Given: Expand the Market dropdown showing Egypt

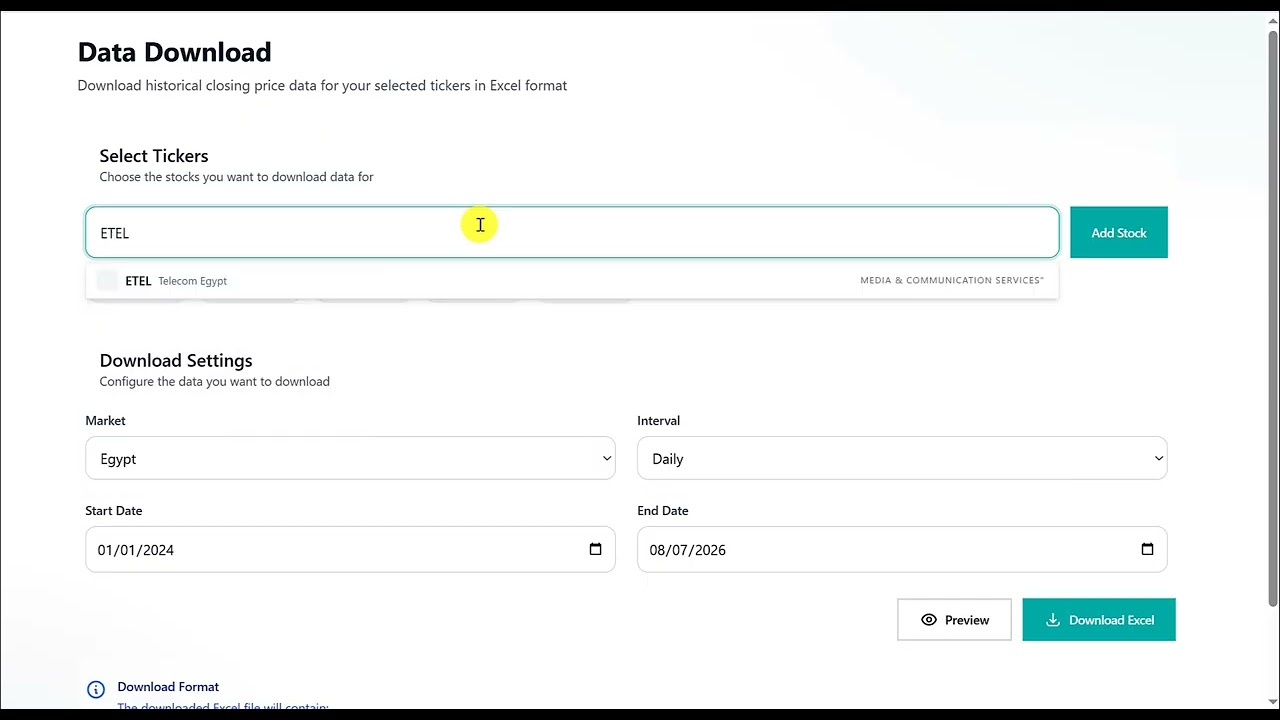Looking at the screenshot, I should click(350, 458).
